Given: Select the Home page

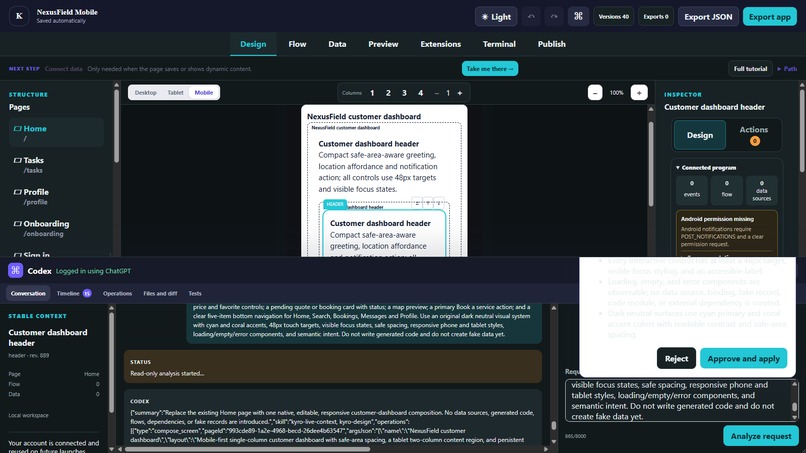Looking at the screenshot, I should (x=56, y=133).
